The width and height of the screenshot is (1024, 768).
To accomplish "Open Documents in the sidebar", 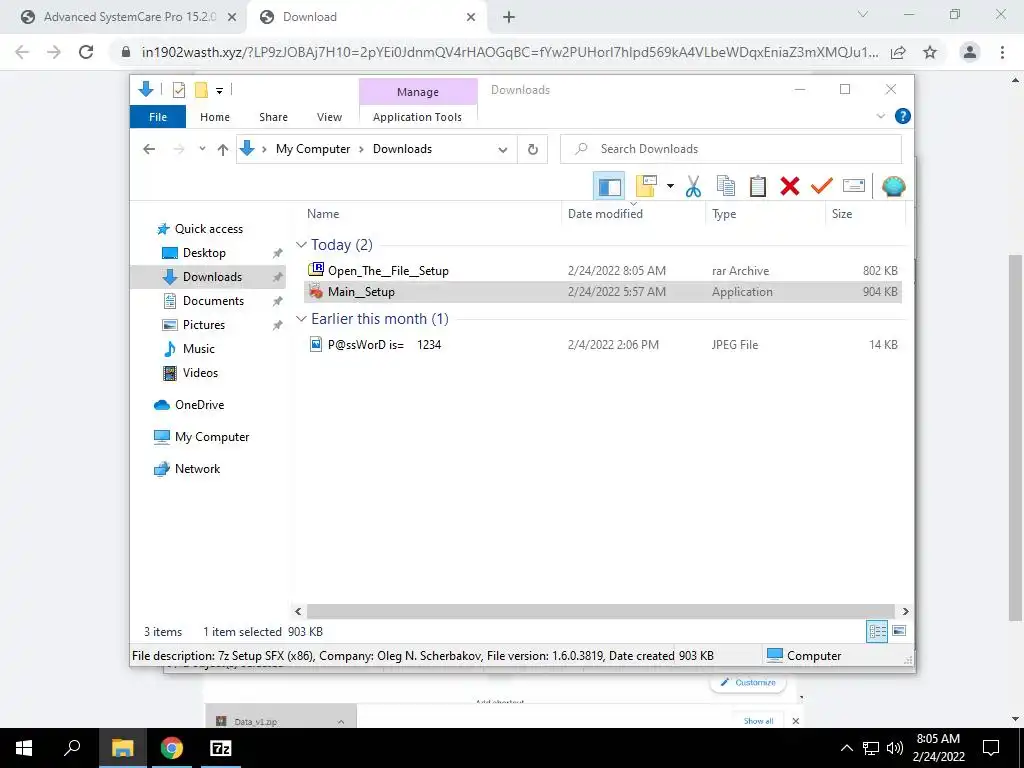I will pos(213,301).
